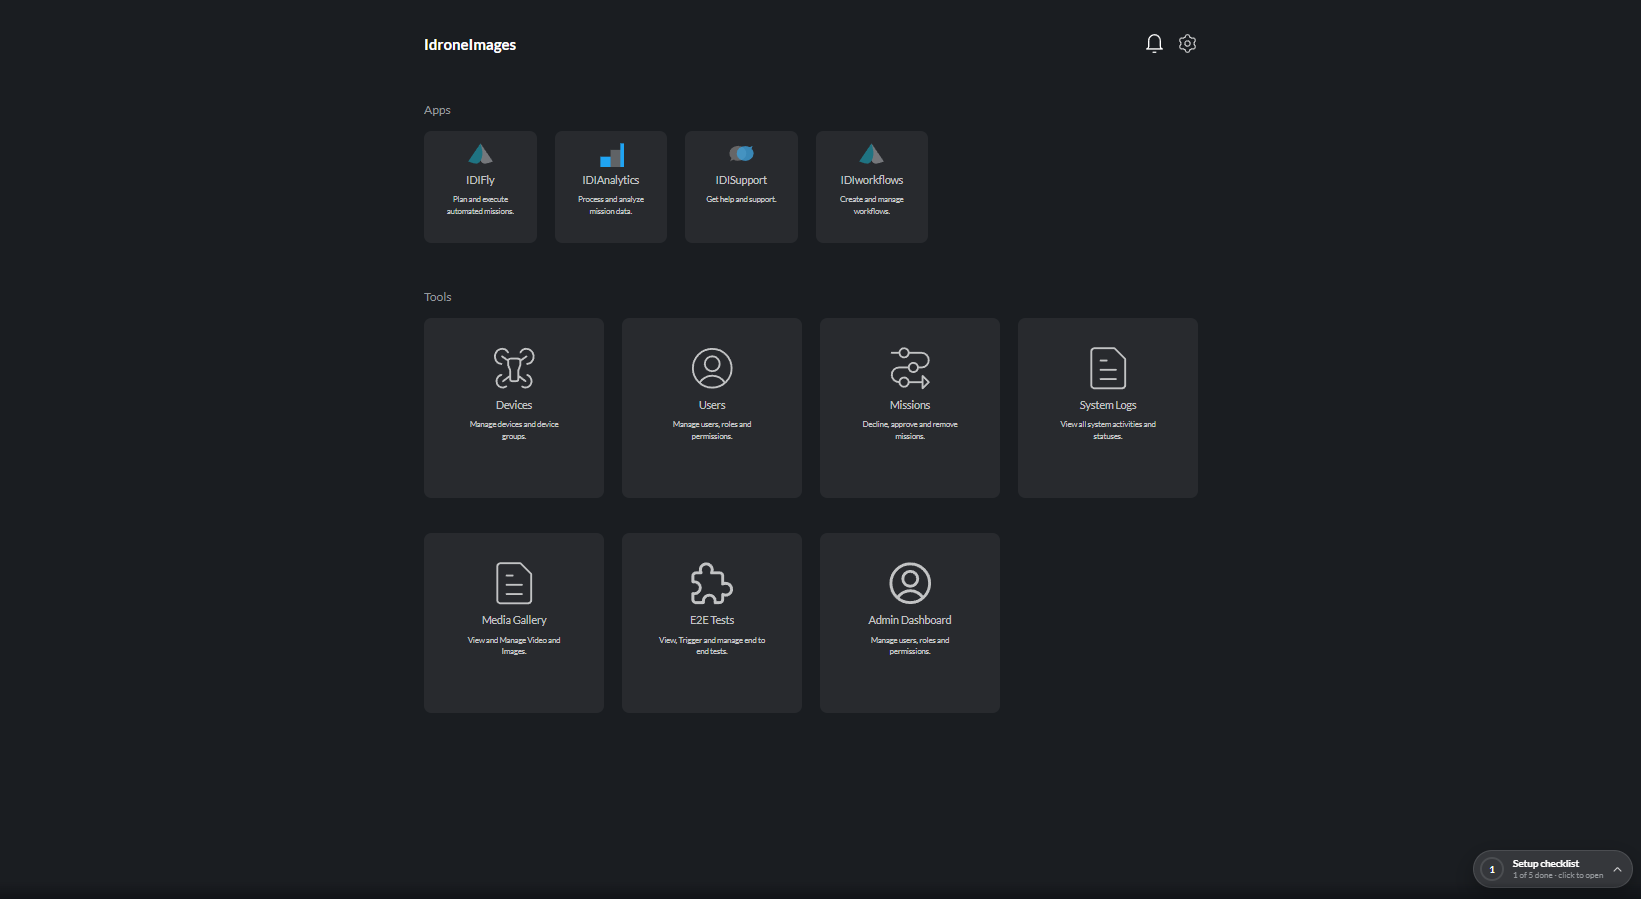Open the Devices tool title
Viewport: 1641px width, 899px height.
click(514, 405)
